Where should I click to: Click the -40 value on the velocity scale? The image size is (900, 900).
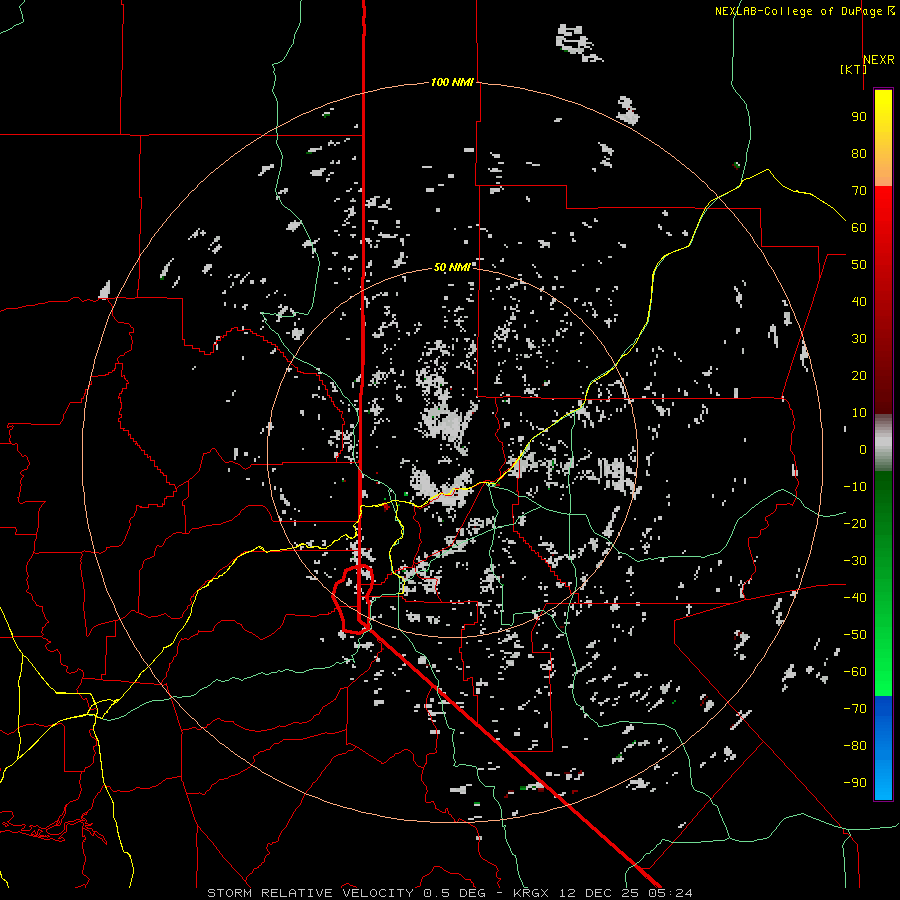(x=855, y=598)
